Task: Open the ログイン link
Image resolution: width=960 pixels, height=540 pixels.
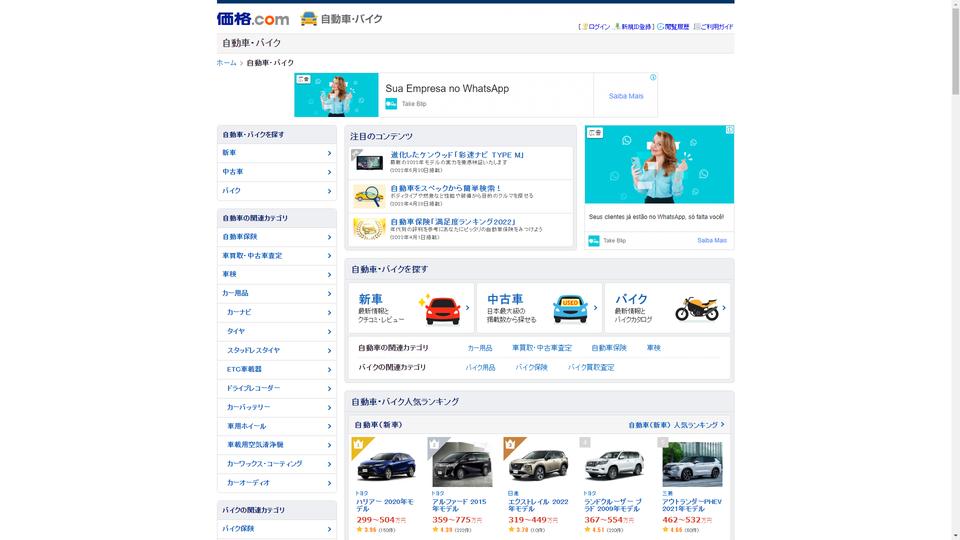Action: pyautogui.click(x=599, y=27)
